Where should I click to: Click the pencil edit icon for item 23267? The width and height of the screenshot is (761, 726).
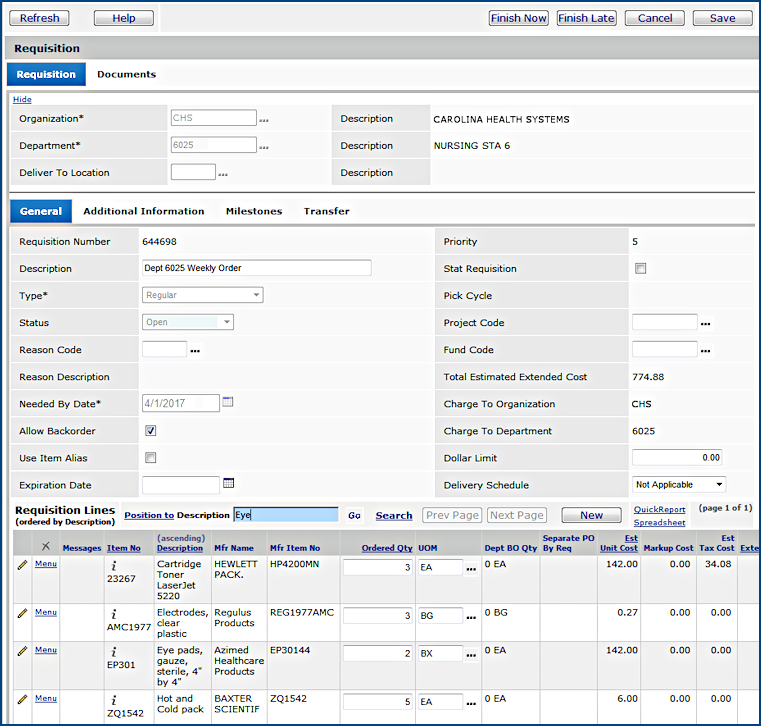tap(22, 565)
